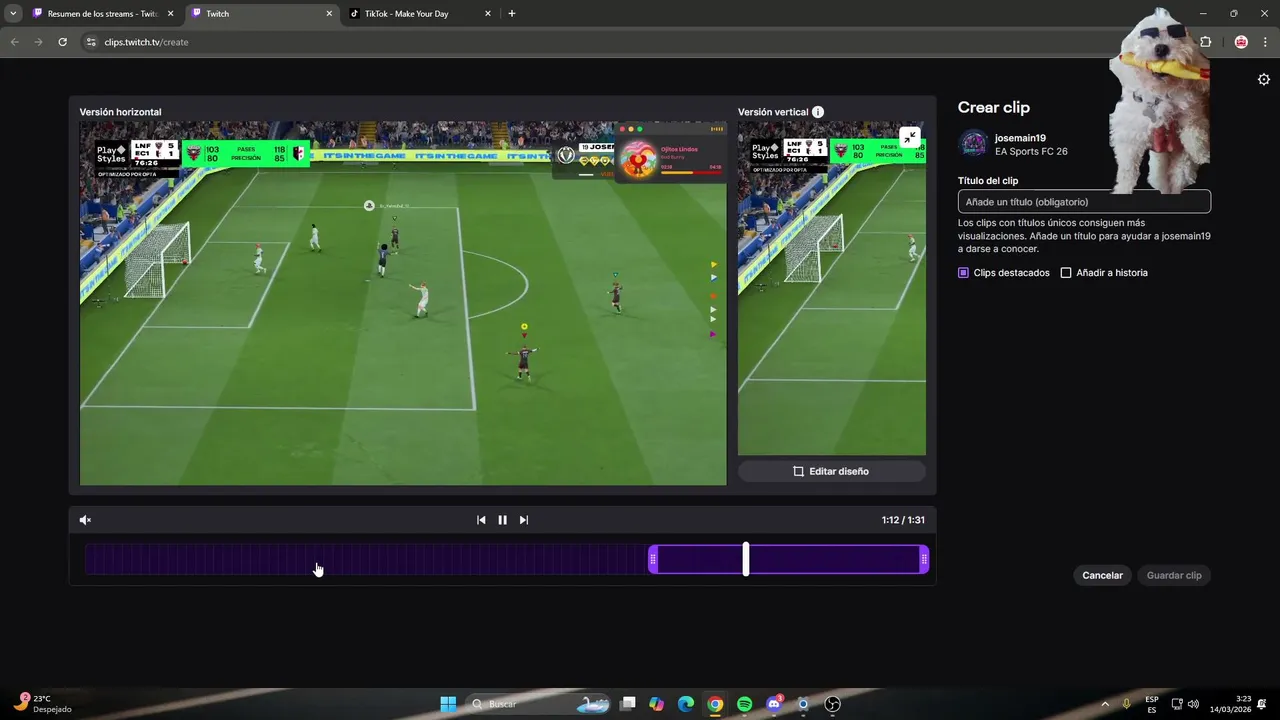Unmute the clip preview audio
This screenshot has height=720, width=1280.
(85, 520)
